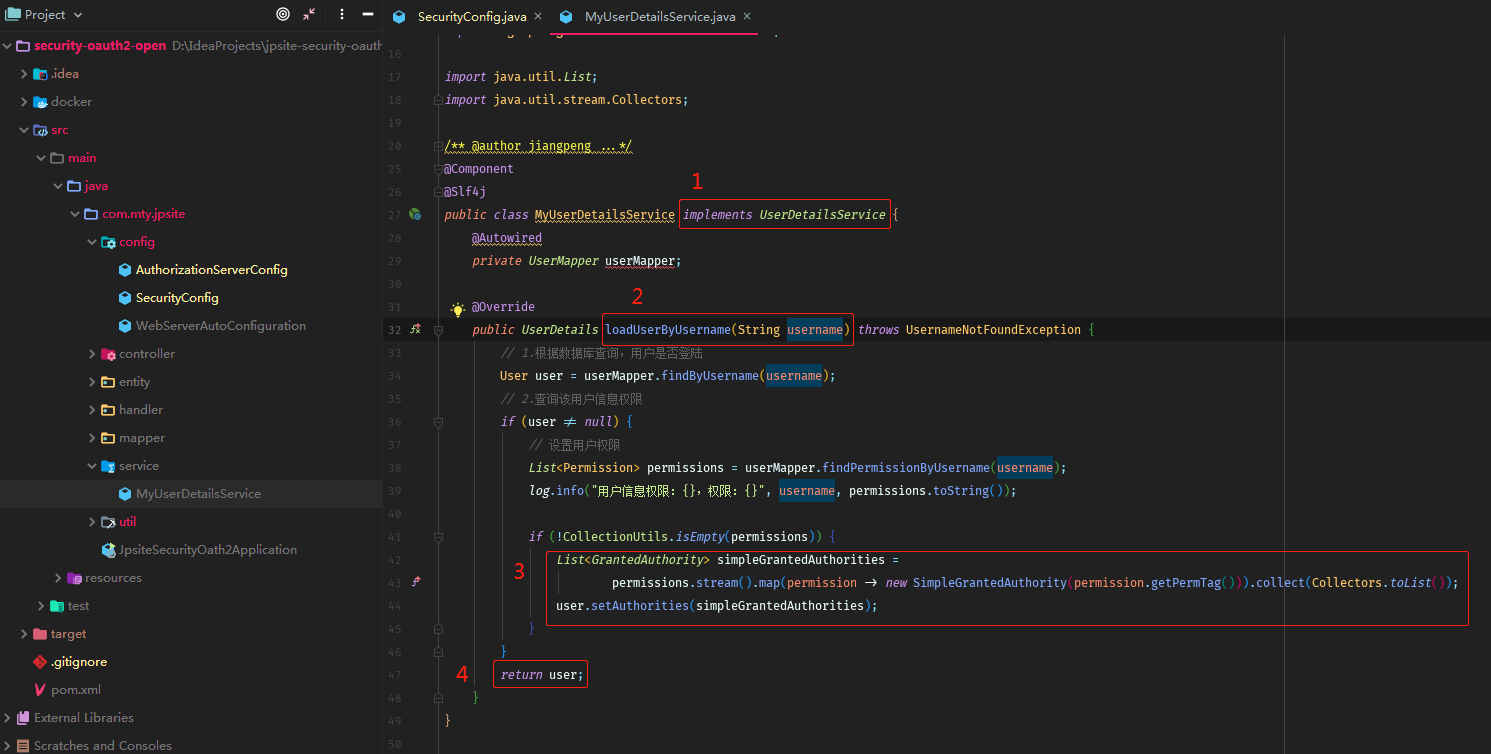
Task: Collapse the security-oauth2-open root node
Action: (x=8, y=46)
